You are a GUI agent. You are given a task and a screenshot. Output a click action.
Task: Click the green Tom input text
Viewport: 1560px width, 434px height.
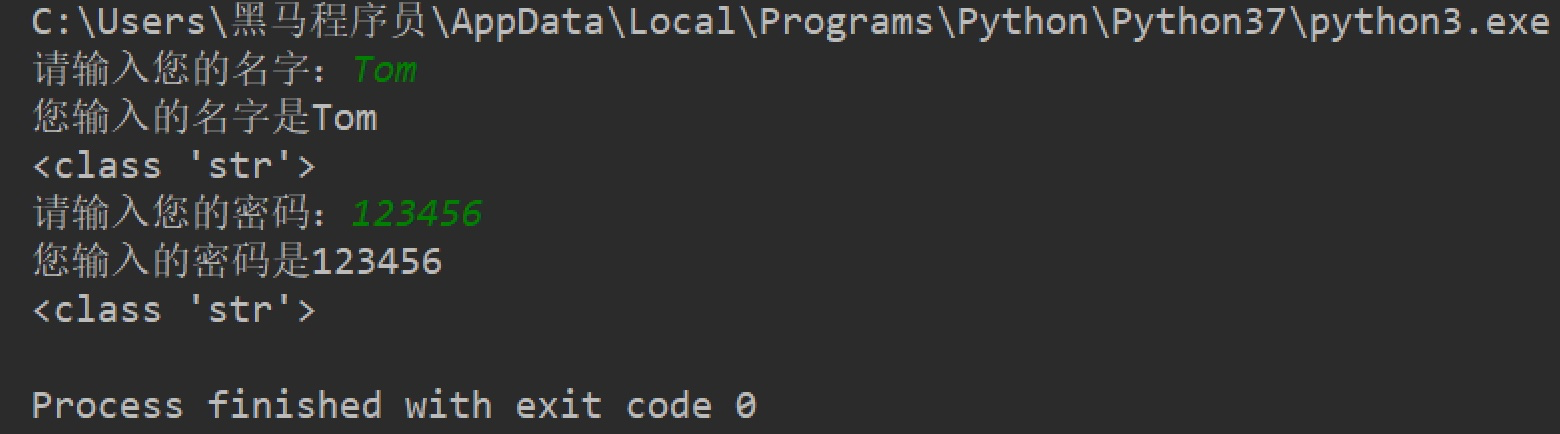[x=384, y=70]
